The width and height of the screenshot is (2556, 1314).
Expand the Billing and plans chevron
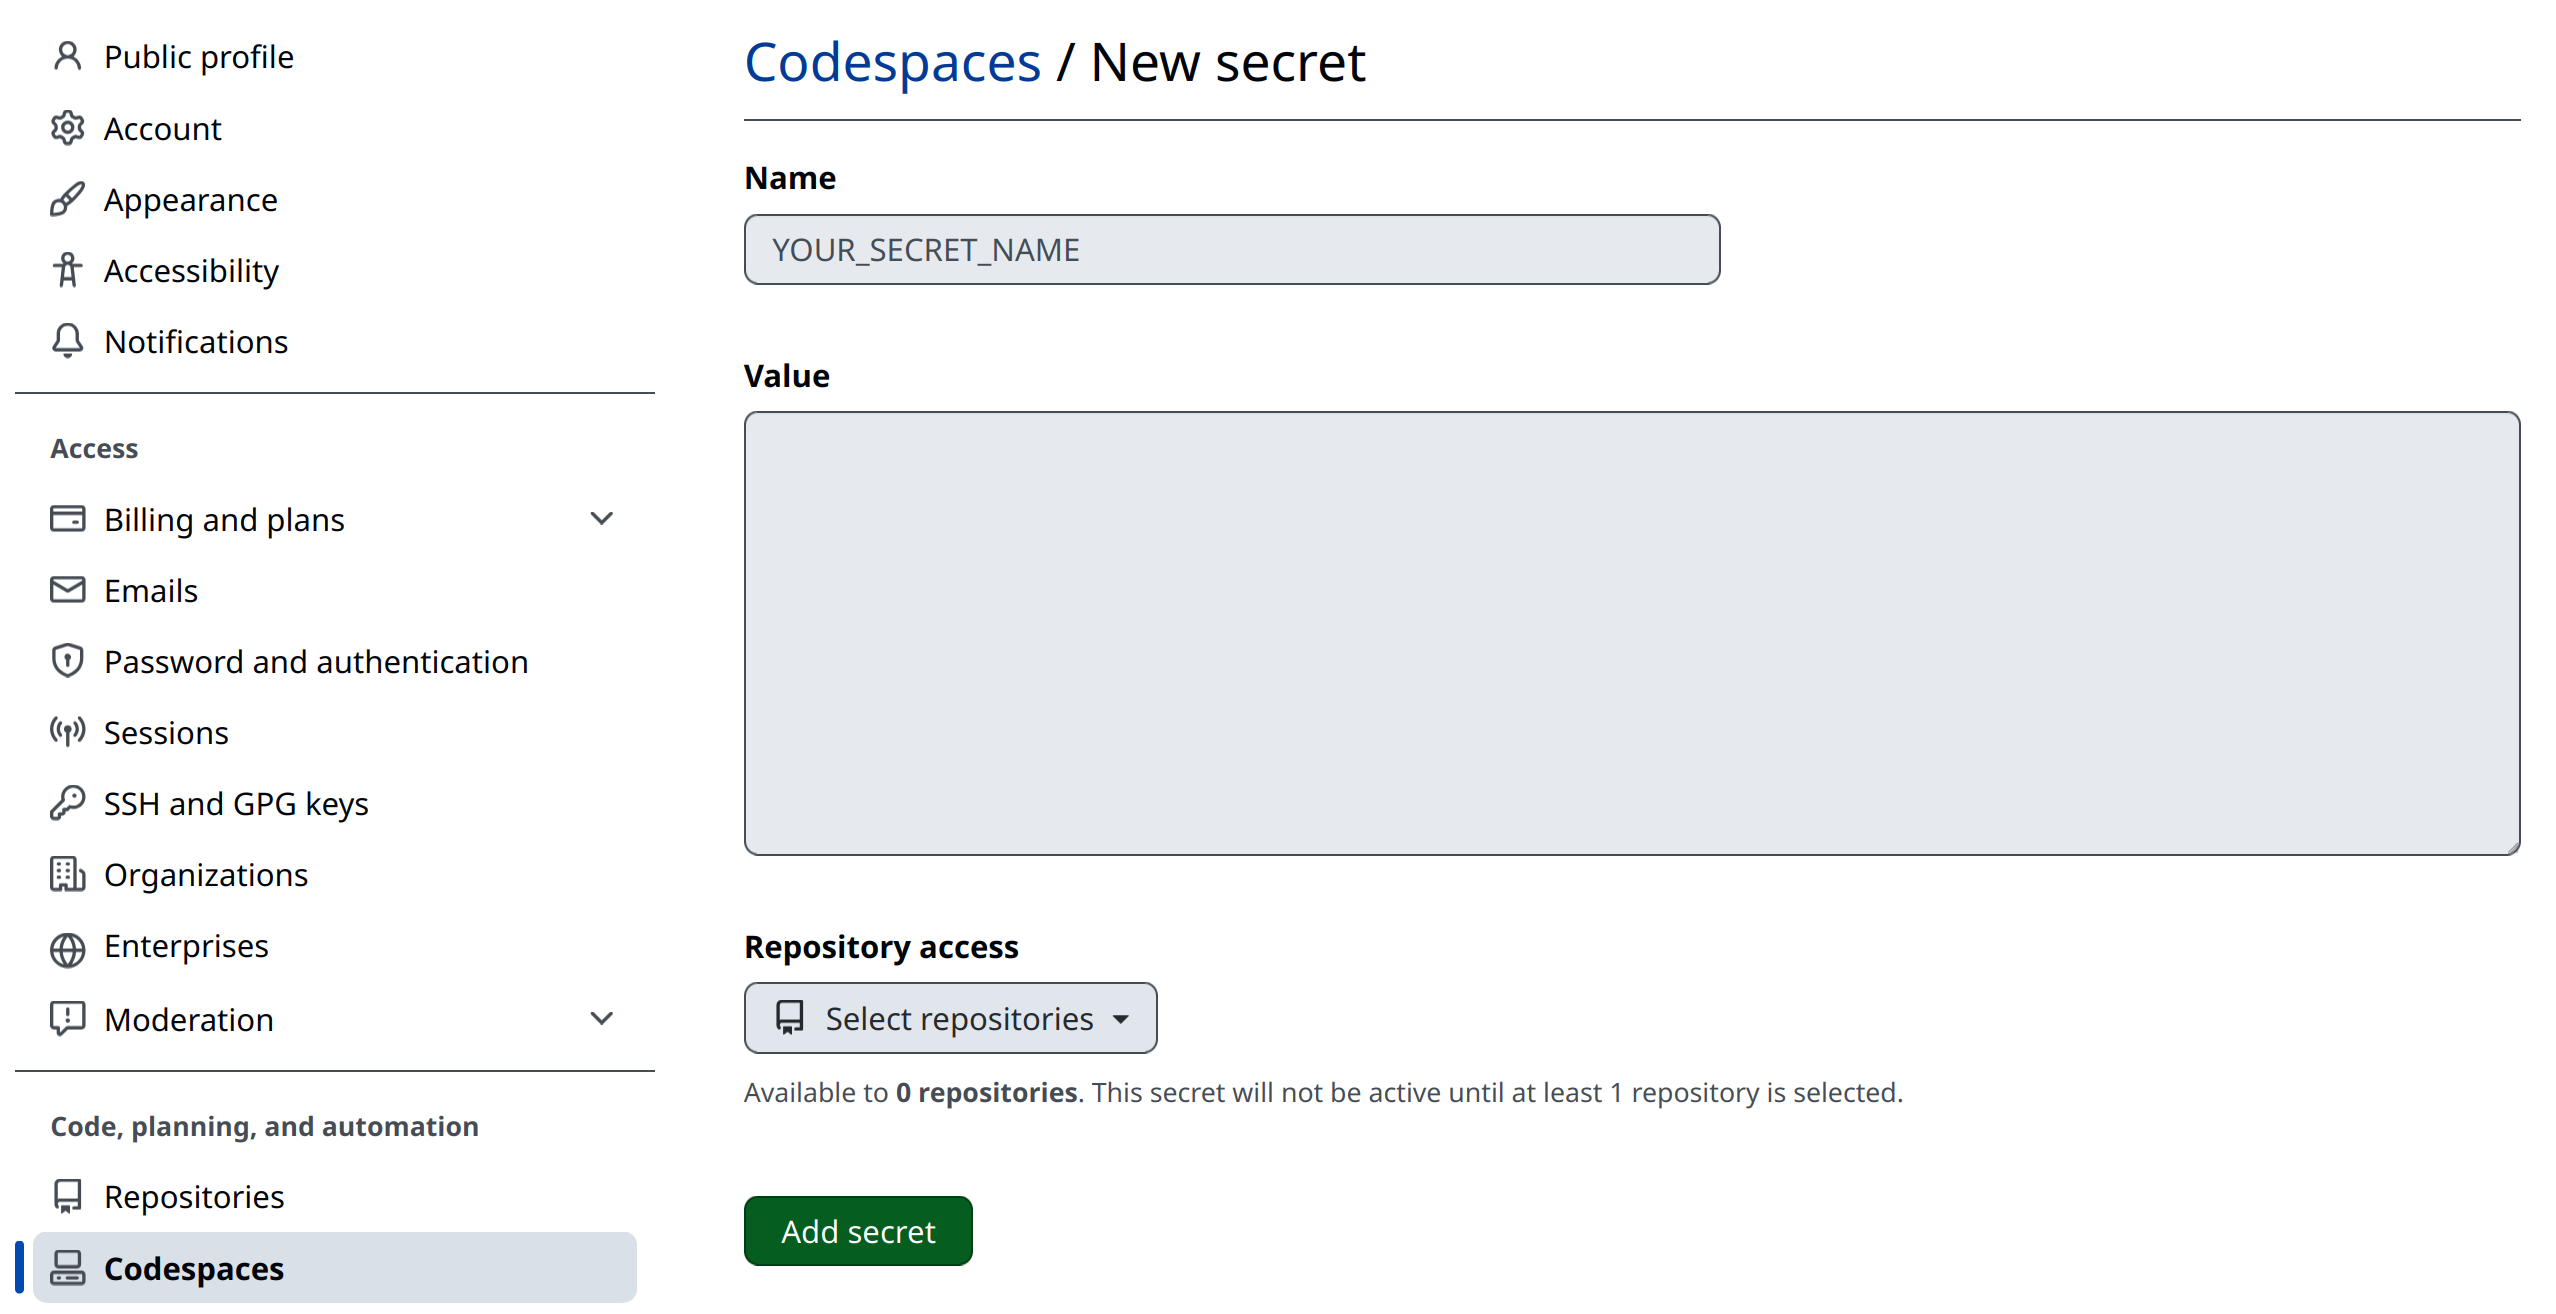coord(601,519)
